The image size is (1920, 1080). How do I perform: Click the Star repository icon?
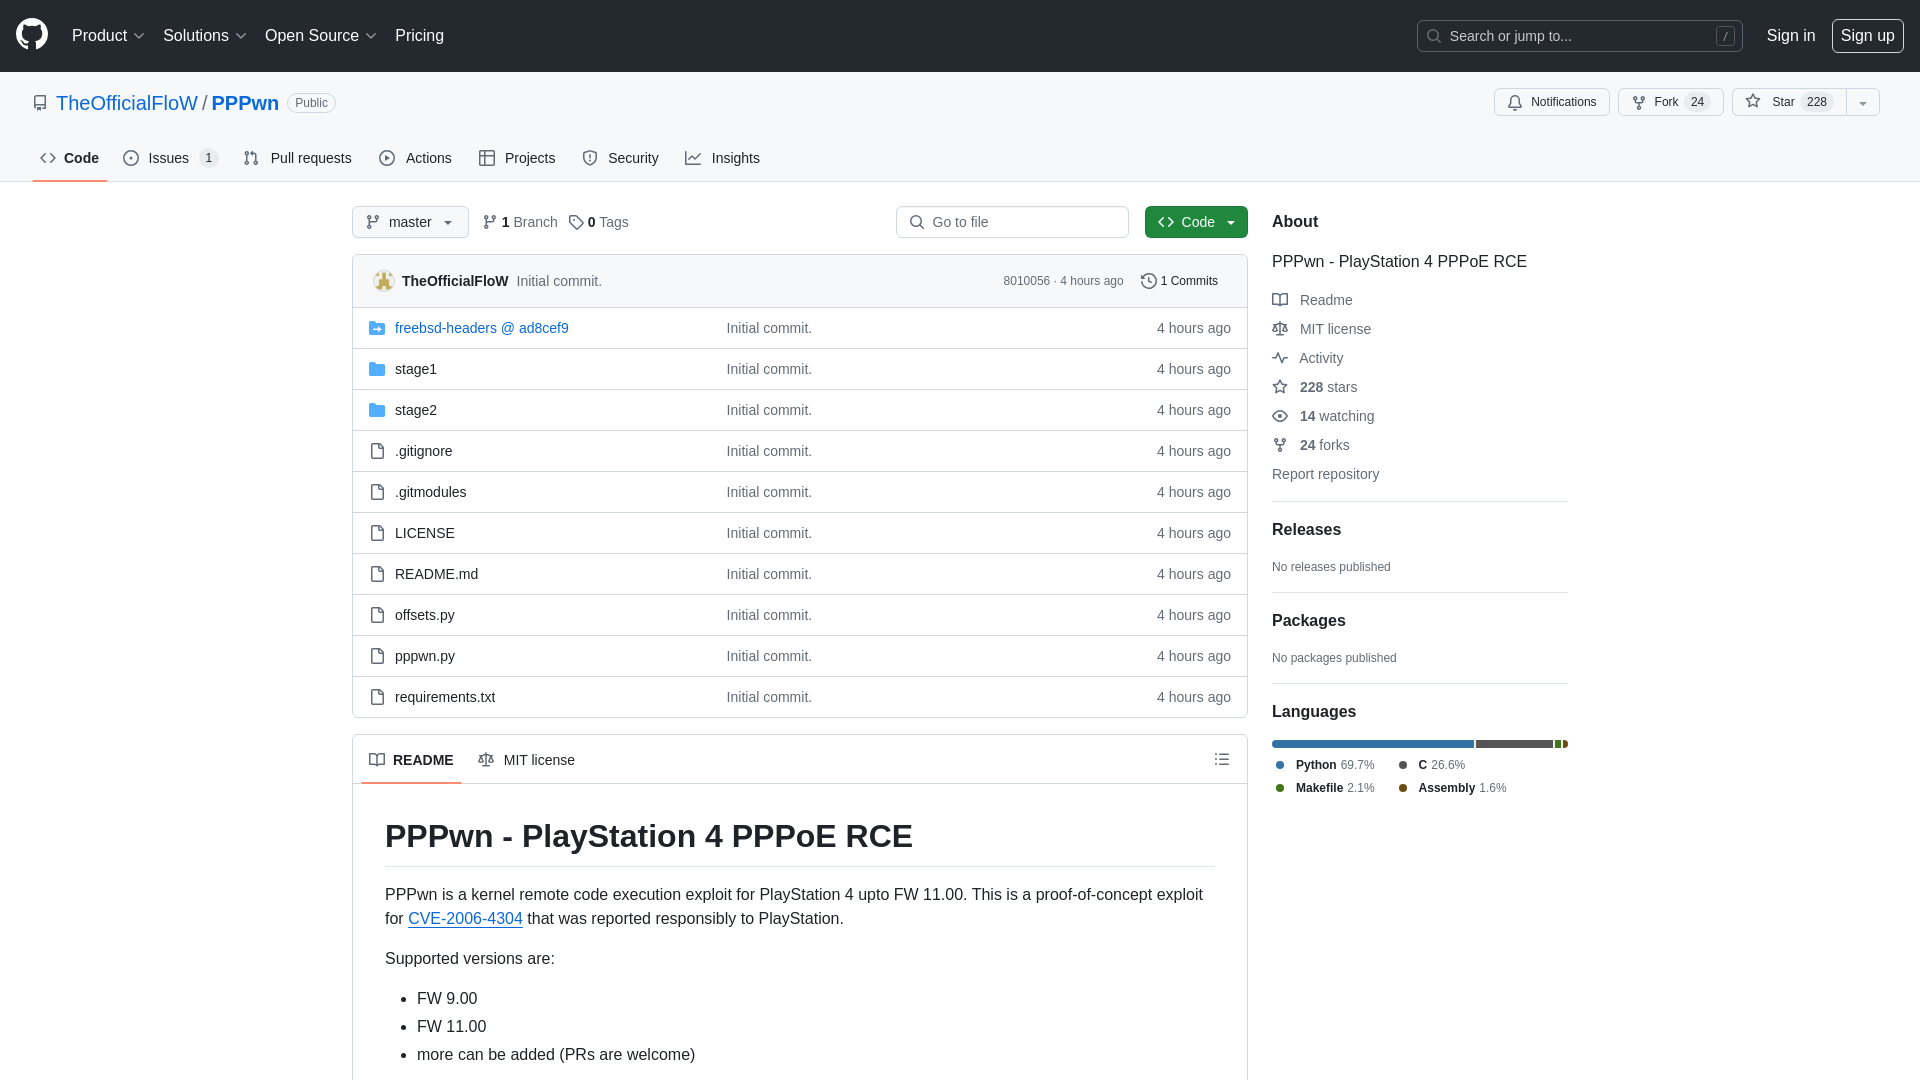1753,102
